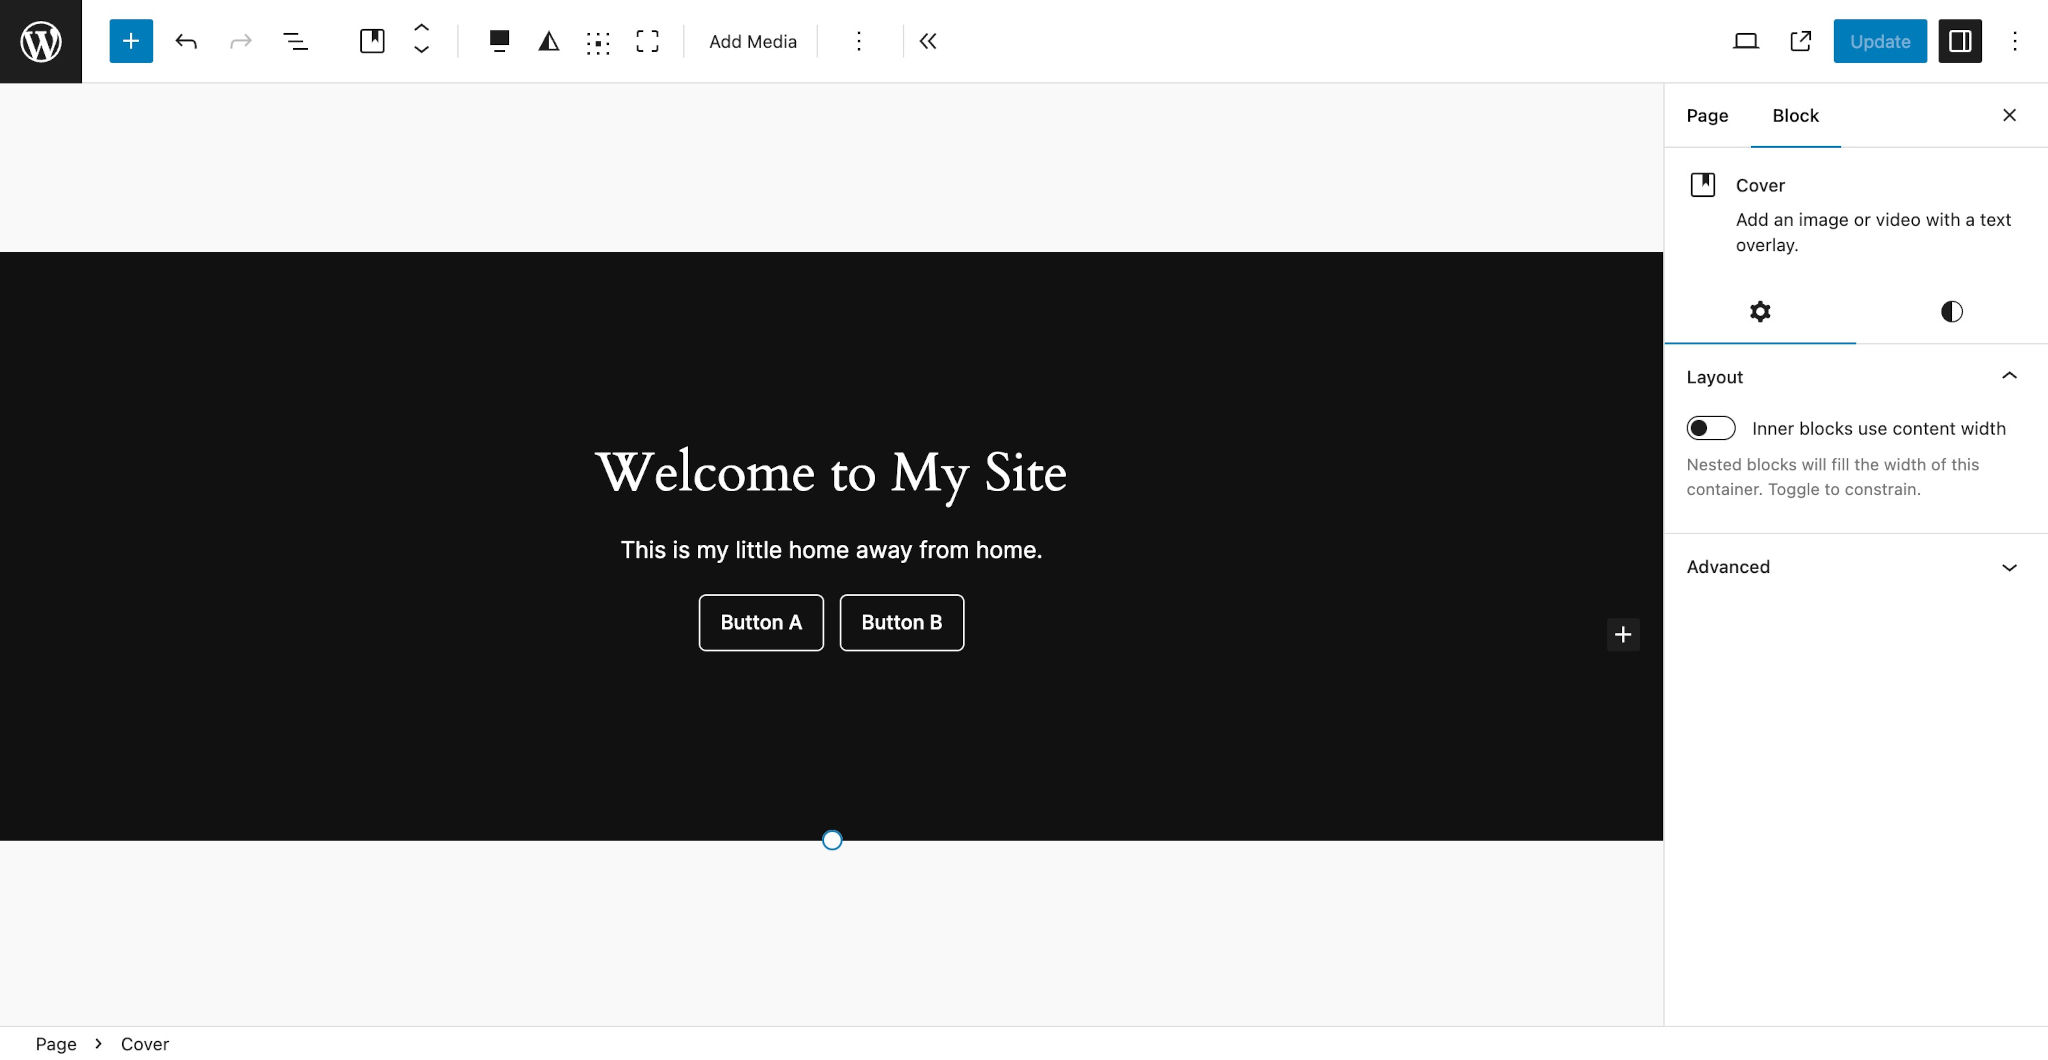Switch to the Page tab
Viewport: 2048px width, 1060px height.
point(1706,115)
